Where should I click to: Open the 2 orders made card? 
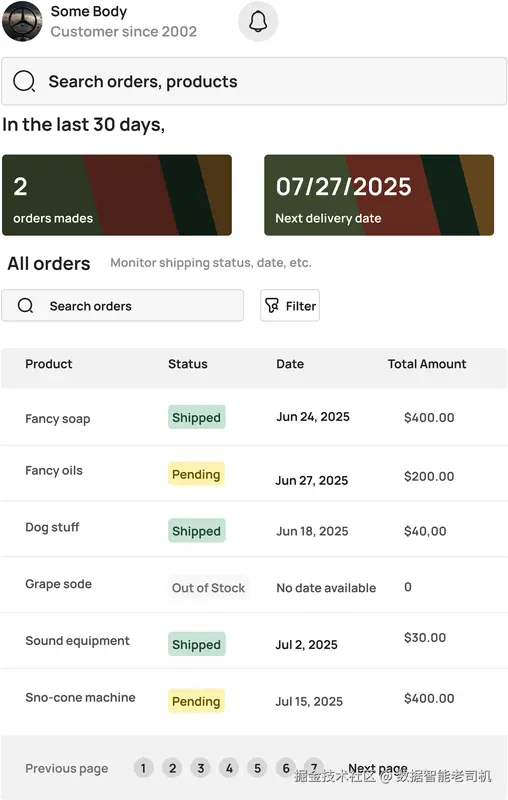pos(117,195)
